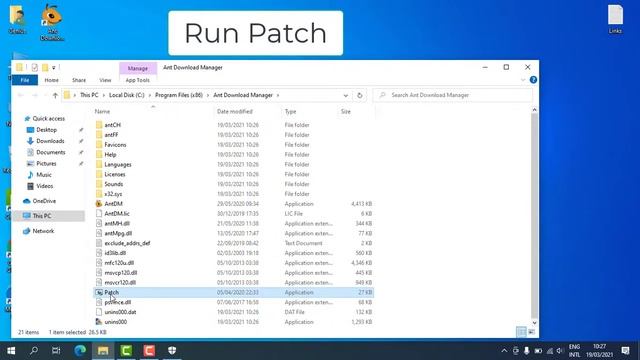Select Quick access in navigation pane

48,118
